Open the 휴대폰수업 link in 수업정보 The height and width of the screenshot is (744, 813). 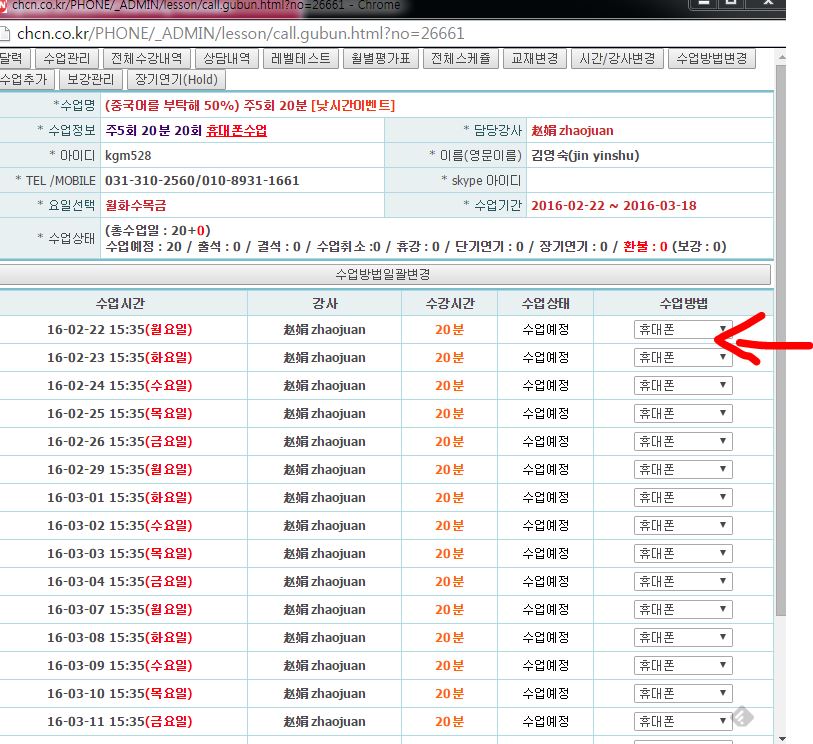[236, 131]
